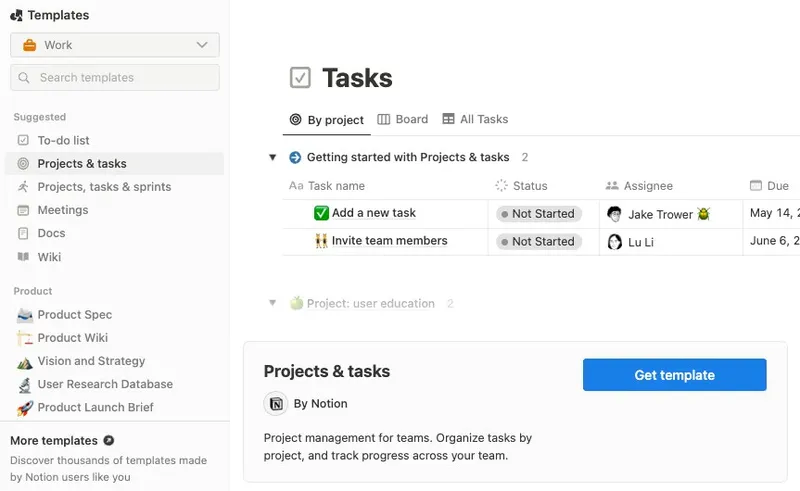Collapse the Getting started with Projects & tasks group
Screen dimensions: 800x491
coord(272,157)
